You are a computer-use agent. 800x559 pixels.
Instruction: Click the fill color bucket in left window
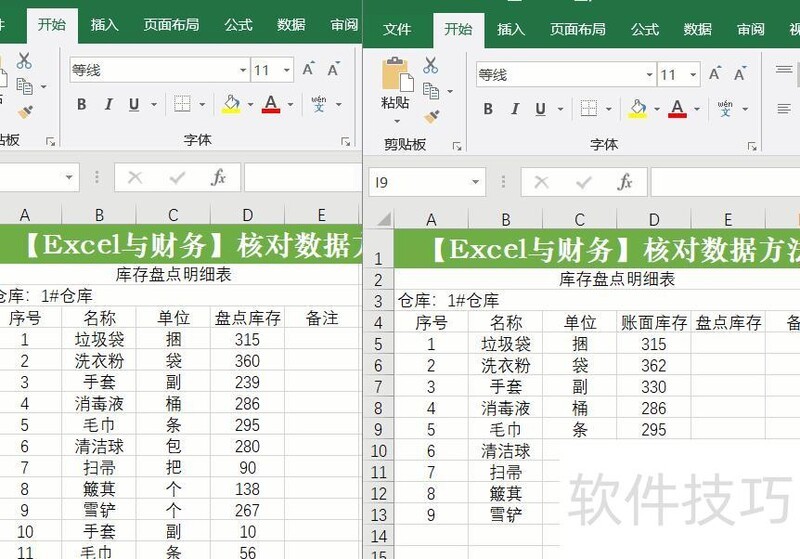pyautogui.click(x=232, y=104)
